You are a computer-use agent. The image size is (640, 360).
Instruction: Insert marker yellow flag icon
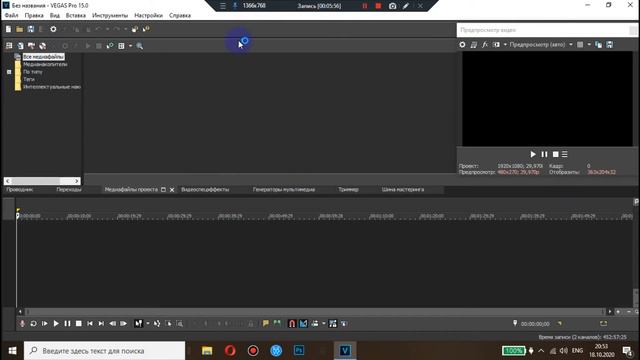pyautogui.click(x=266, y=324)
